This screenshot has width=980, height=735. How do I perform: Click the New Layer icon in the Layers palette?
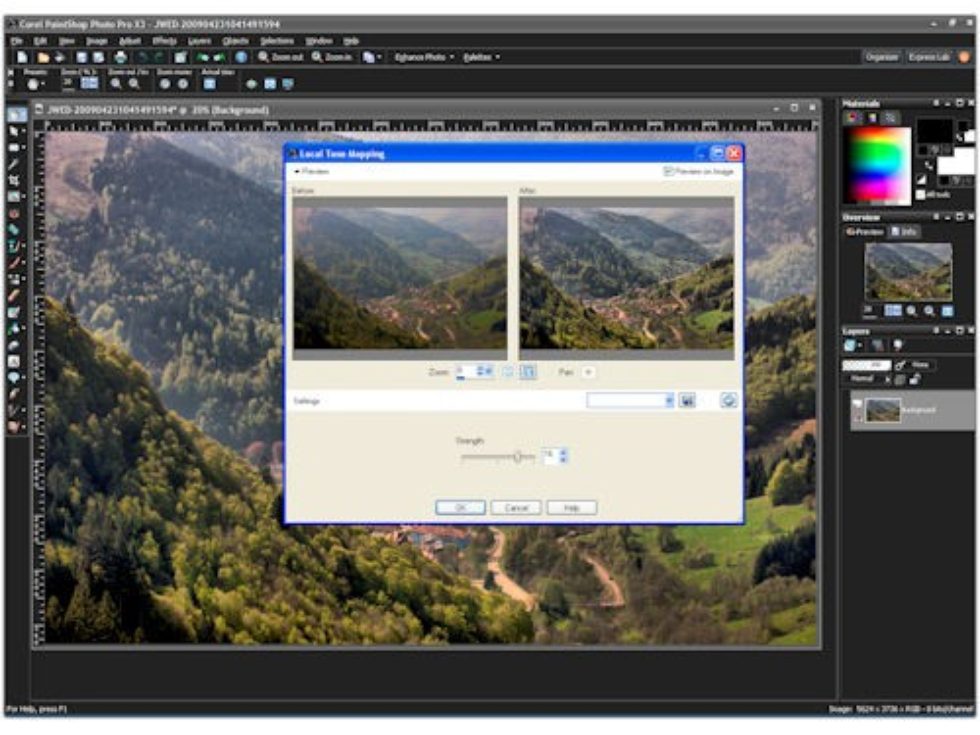(x=850, y=343)
